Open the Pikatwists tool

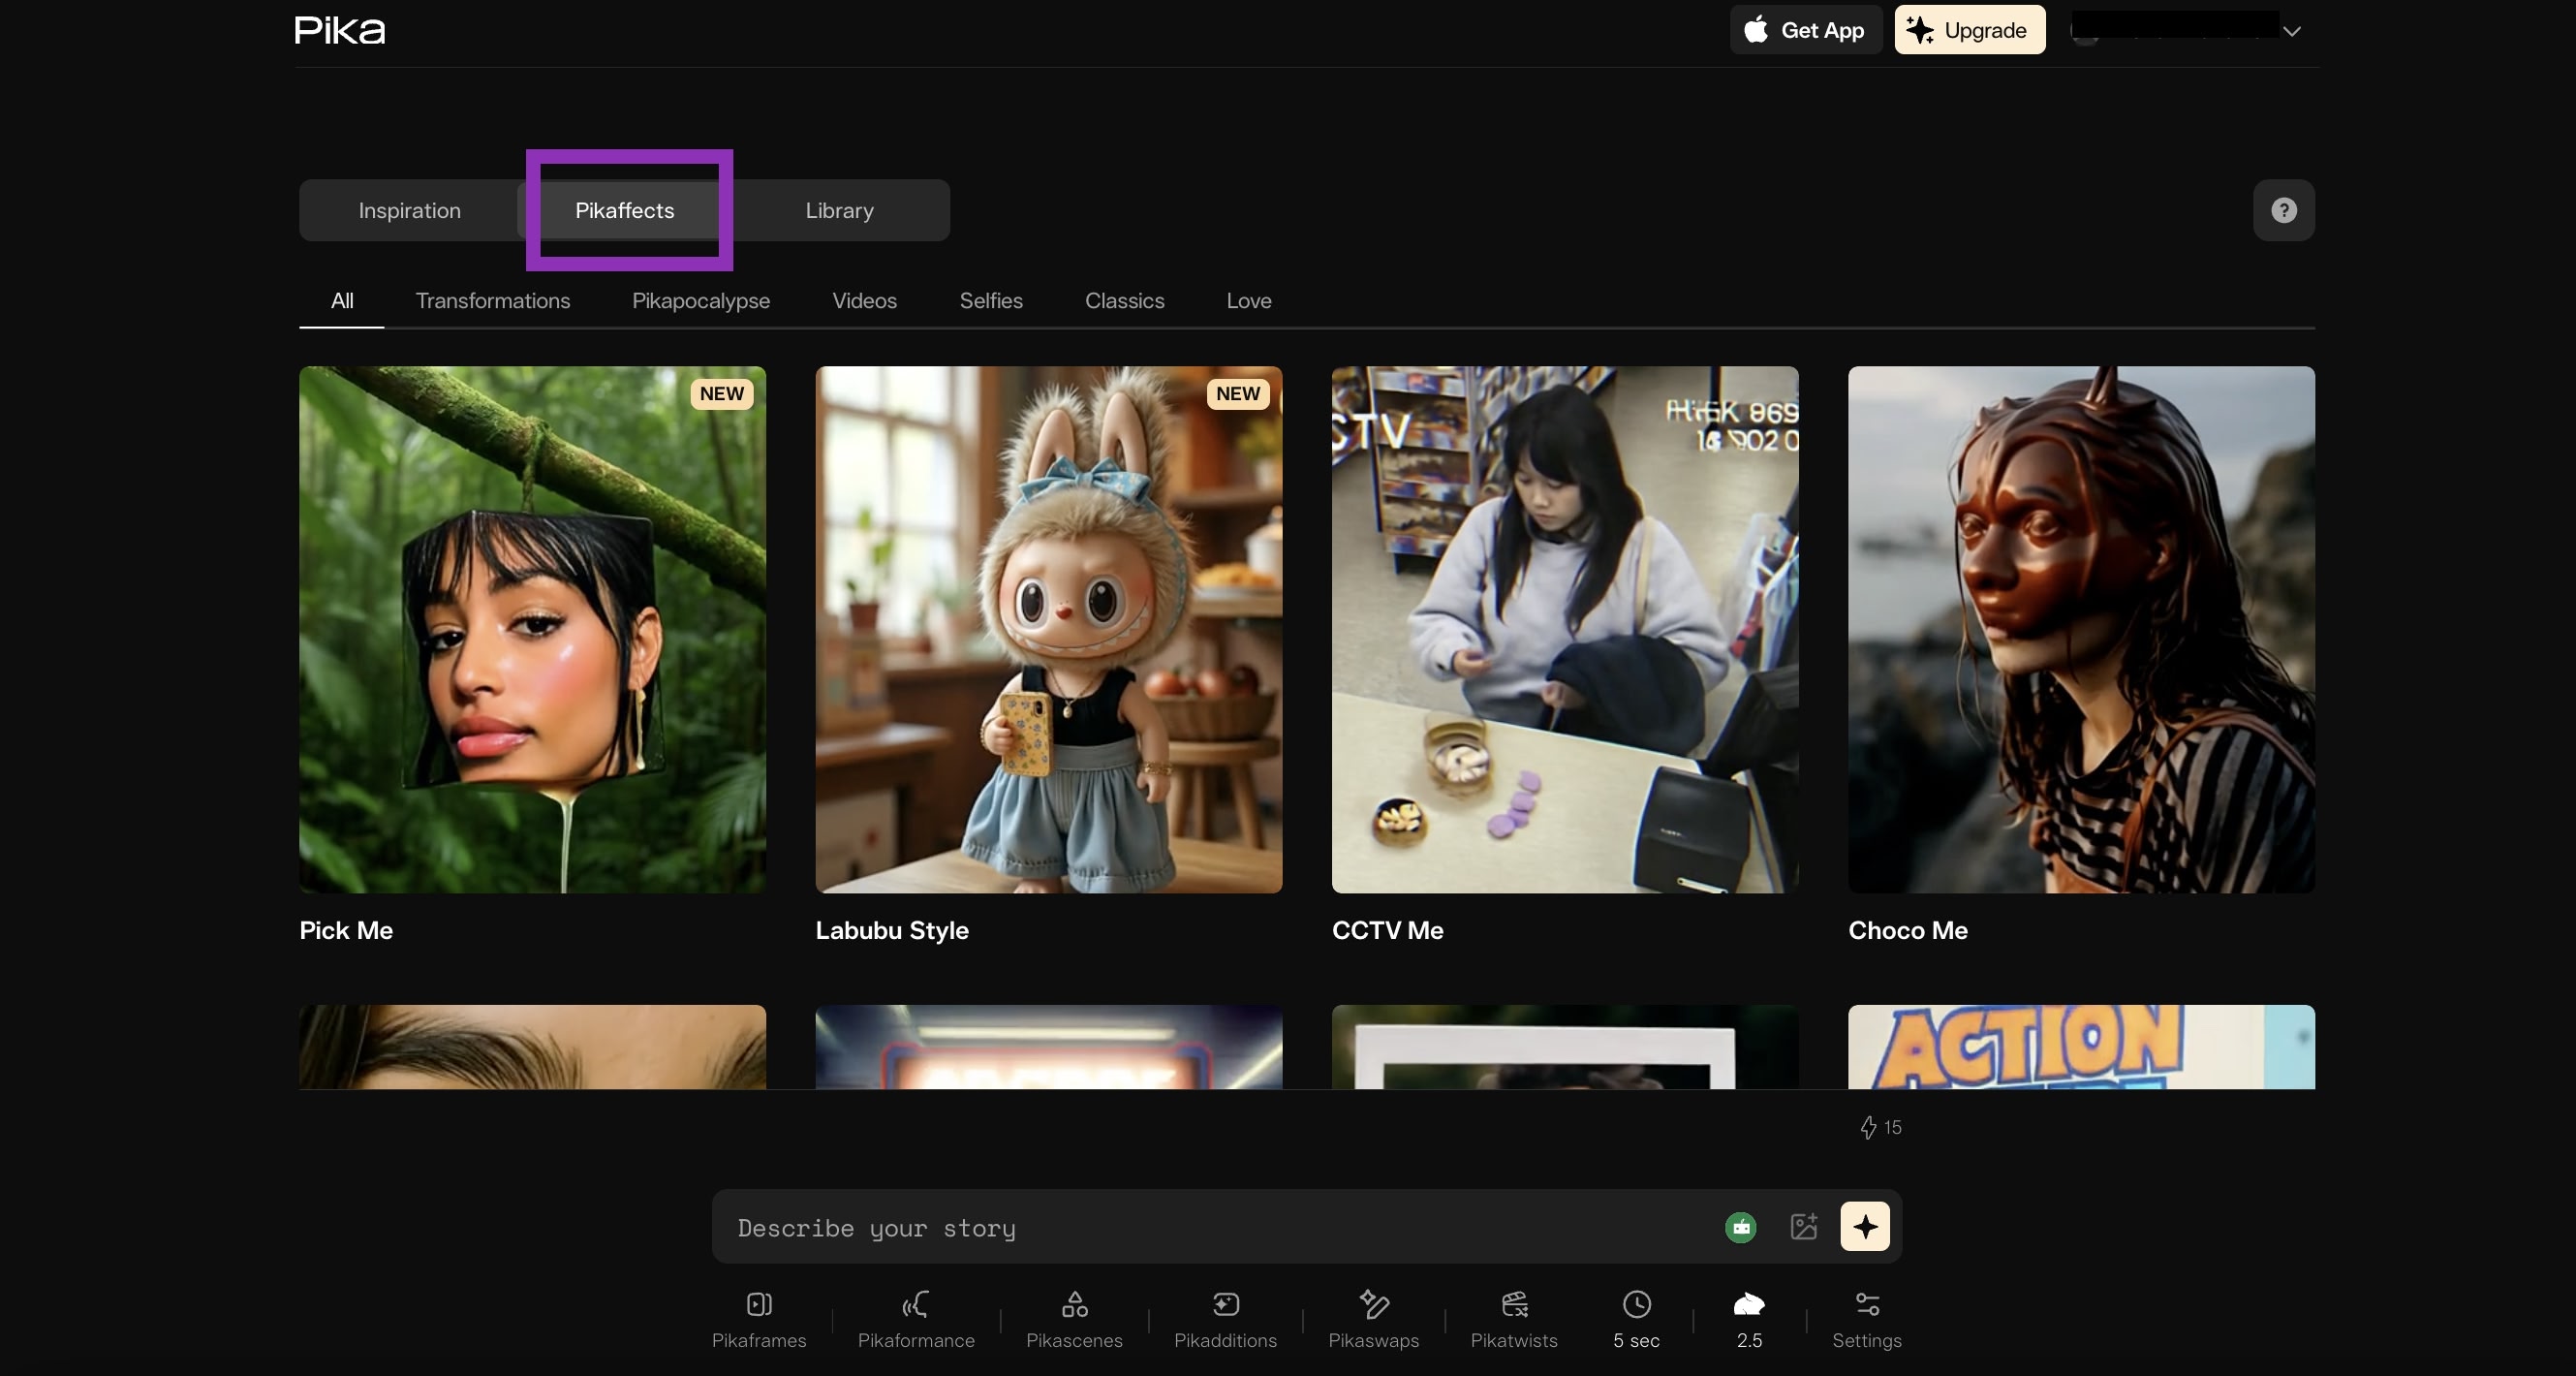(1514, 1320)
